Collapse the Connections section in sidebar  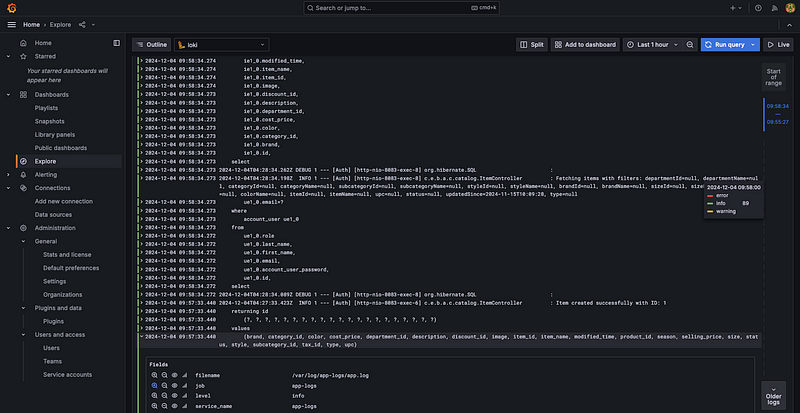point(8,188)
